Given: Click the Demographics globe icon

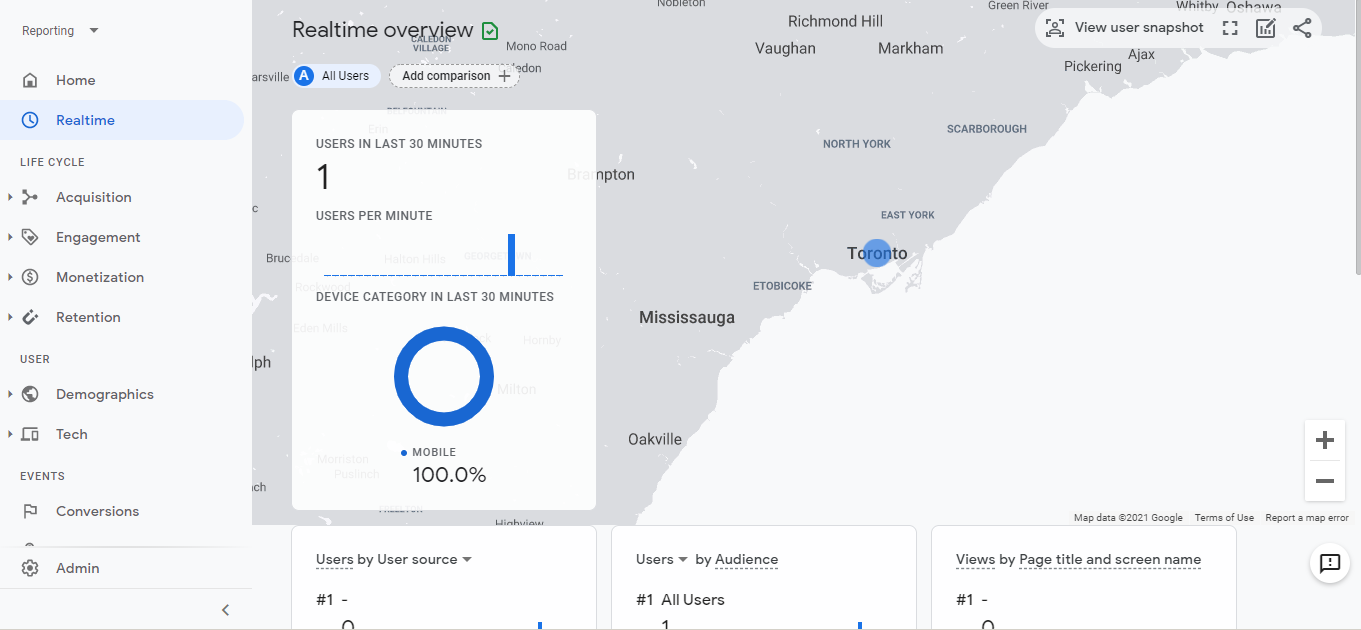Looking at the screenshot, I should click(x=30, y=394).
